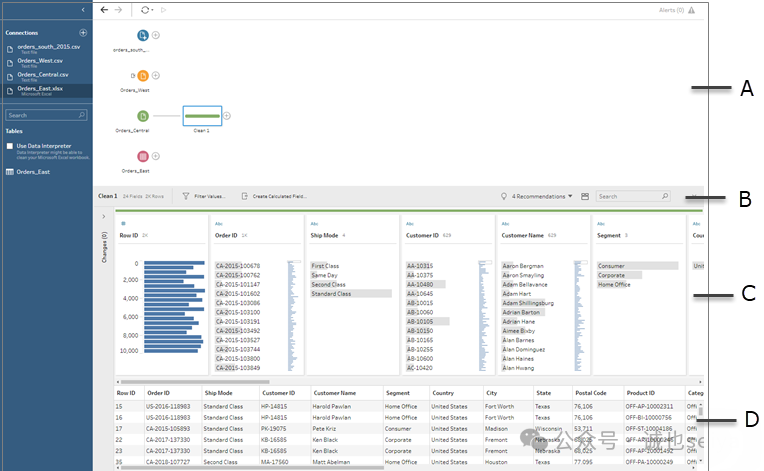Viewport: 764px width, 471px height.
Task: Select the Clean 1 step
Action: click(202, 116)
